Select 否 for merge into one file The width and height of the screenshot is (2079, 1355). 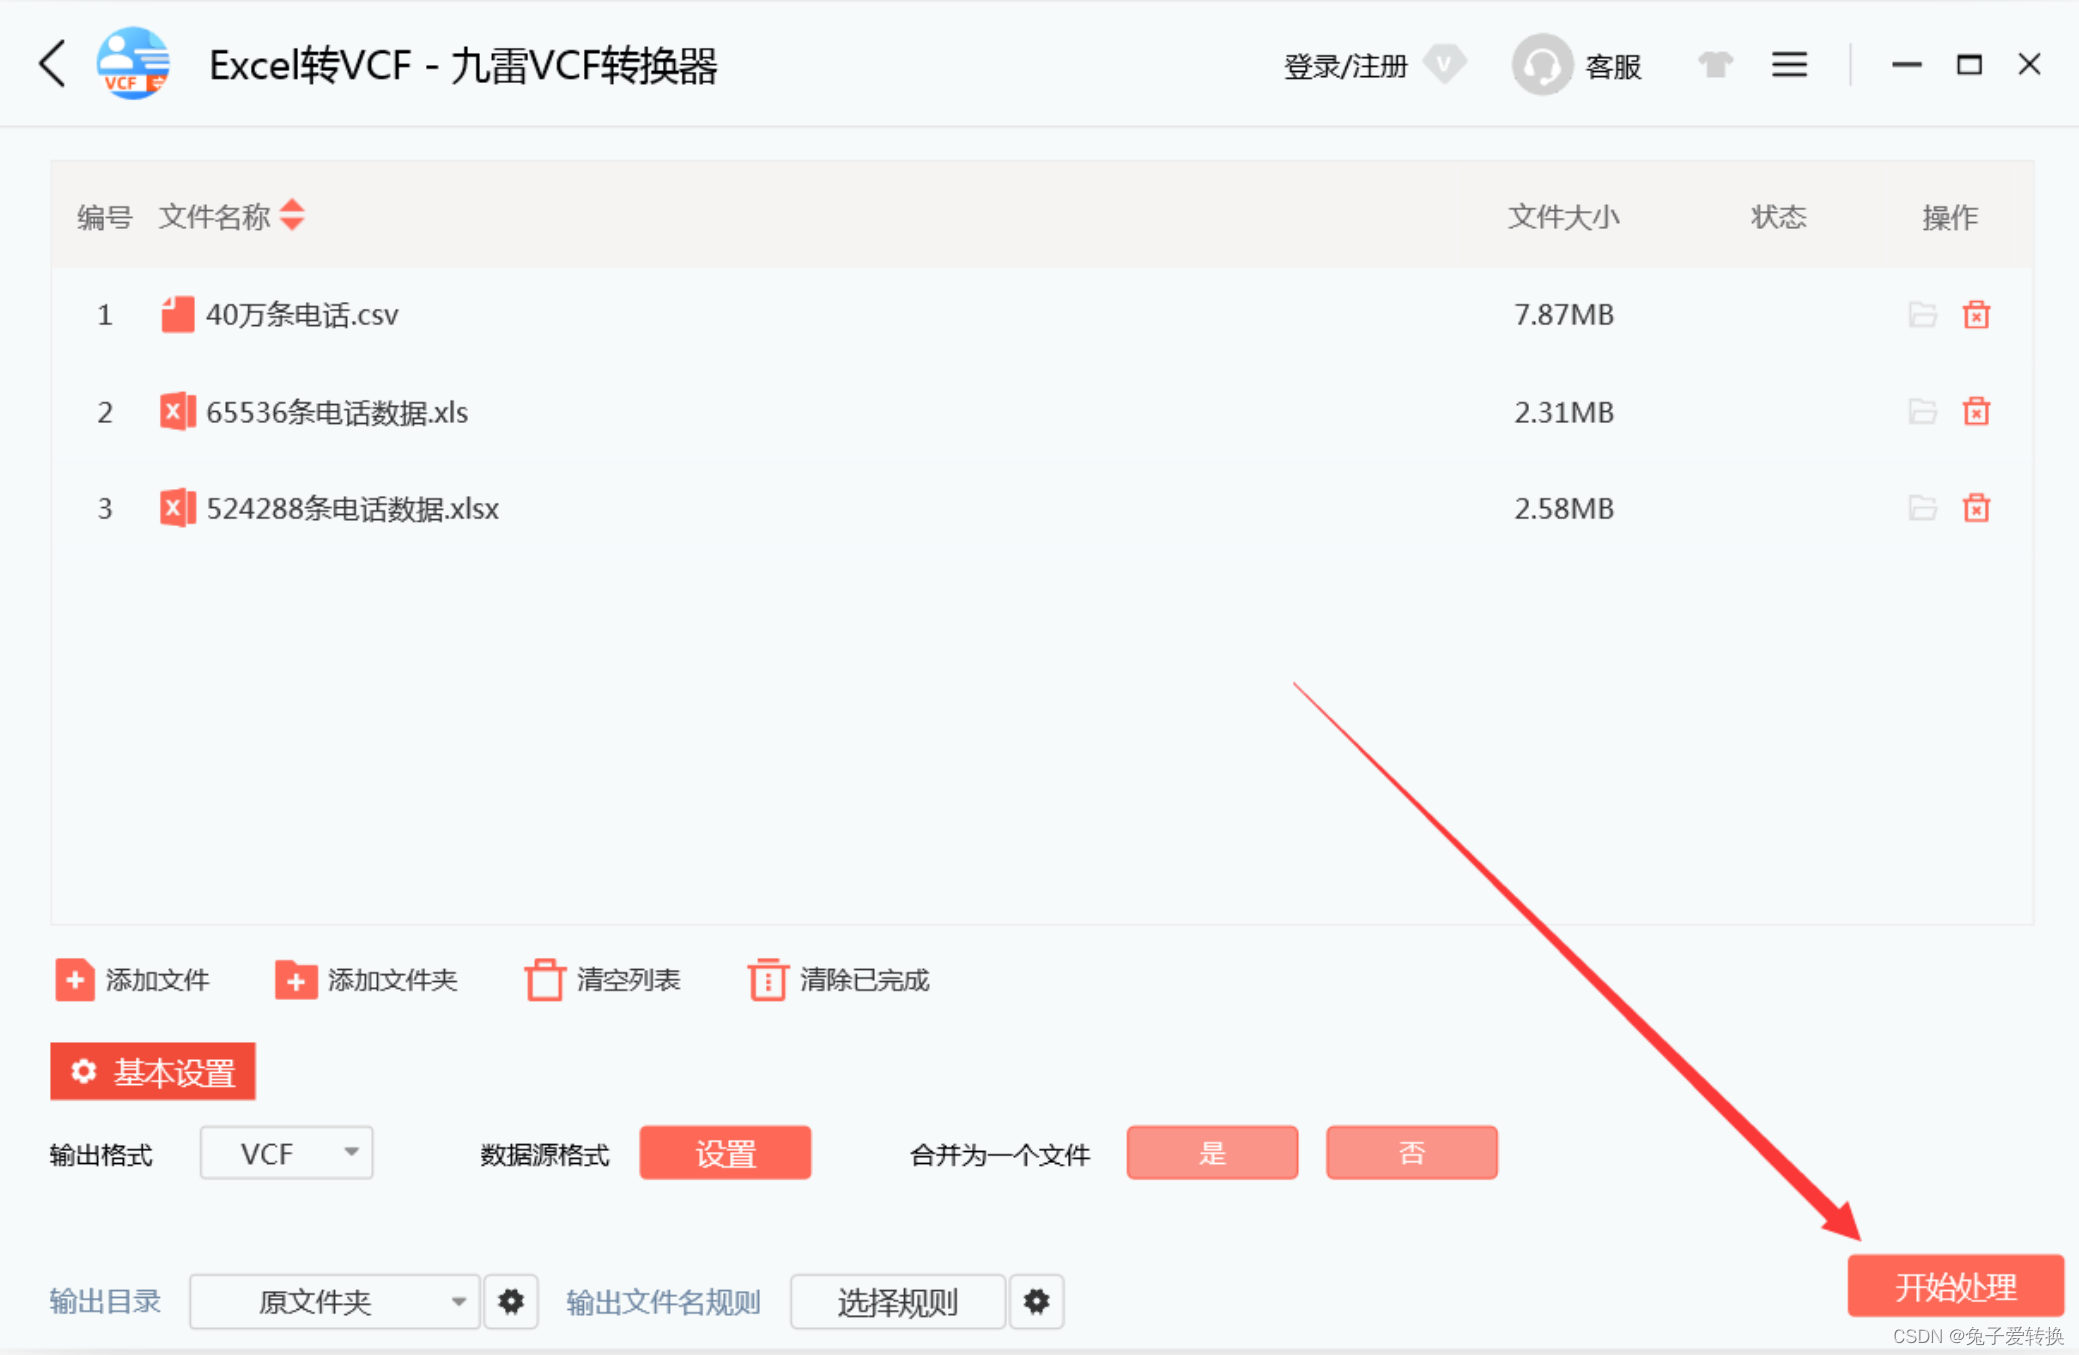[1411, 1153]
